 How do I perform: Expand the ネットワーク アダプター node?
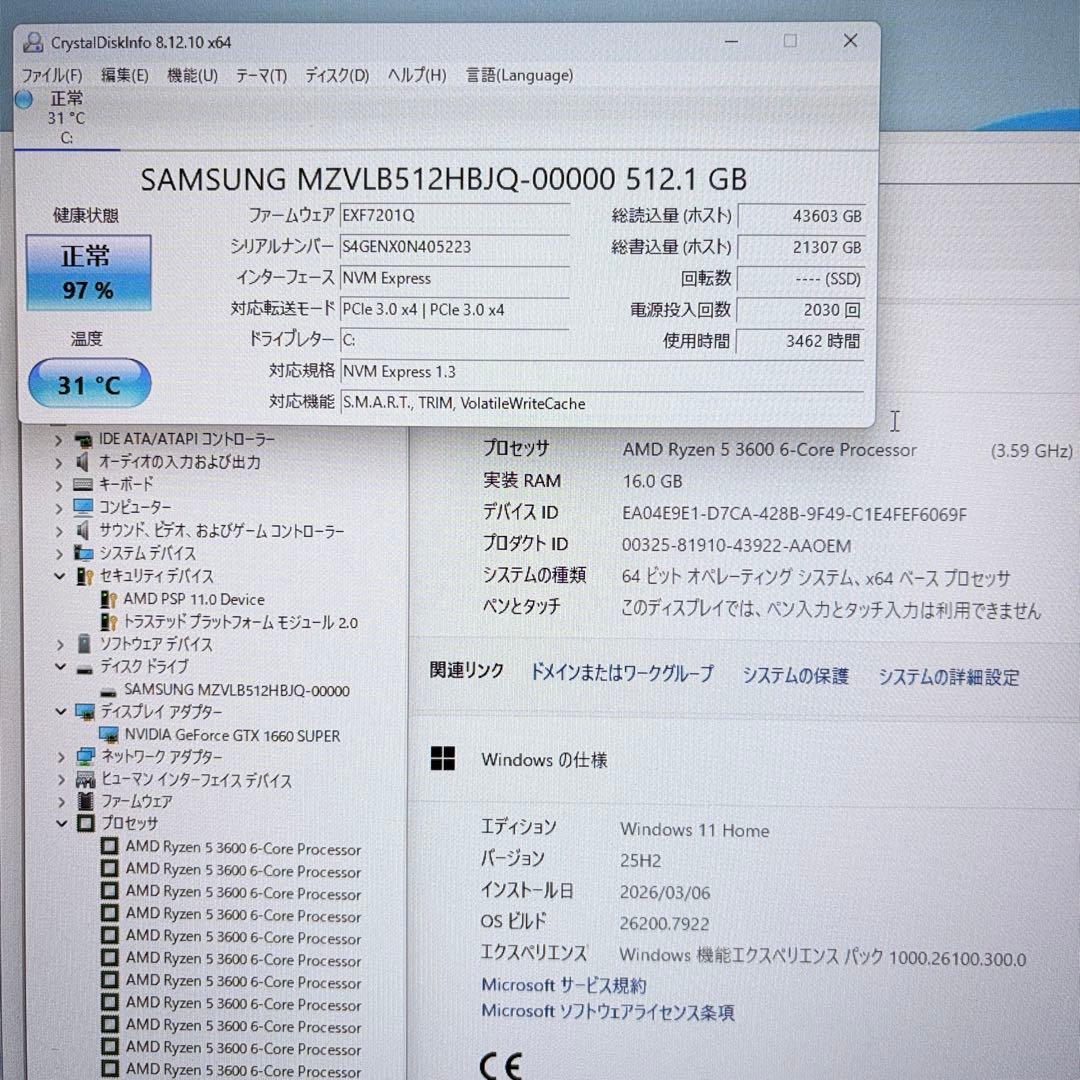pos(61,757)
